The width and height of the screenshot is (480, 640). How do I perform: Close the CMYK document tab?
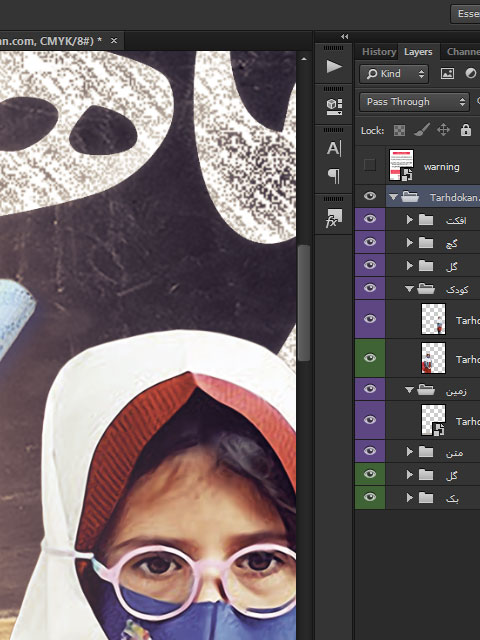(x=114, y=41)
